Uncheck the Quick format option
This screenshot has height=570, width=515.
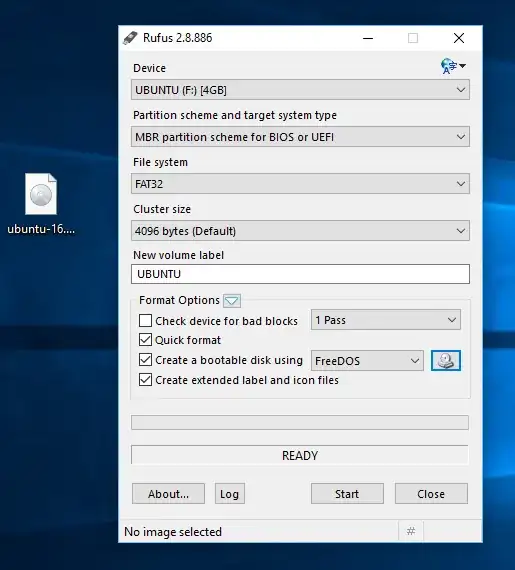(145, 340)
